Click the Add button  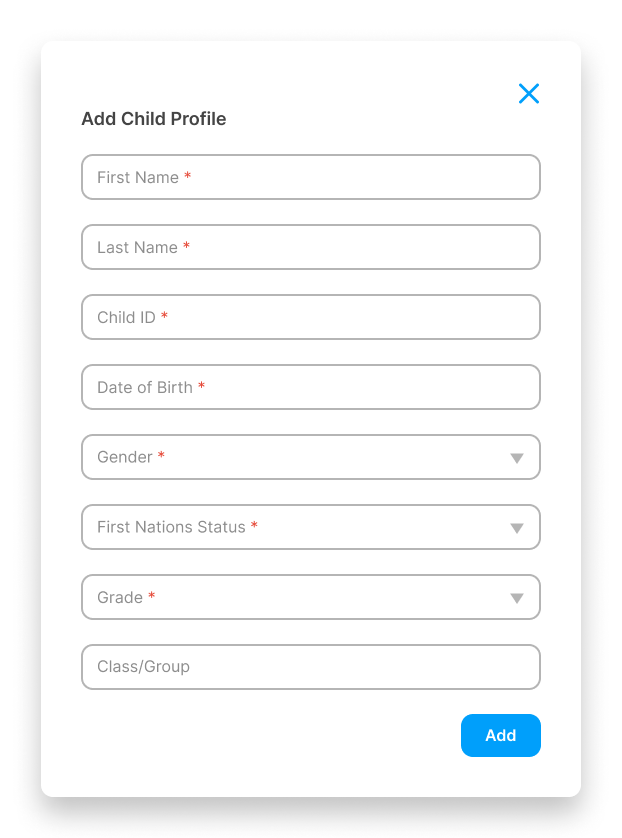point(500,735)
